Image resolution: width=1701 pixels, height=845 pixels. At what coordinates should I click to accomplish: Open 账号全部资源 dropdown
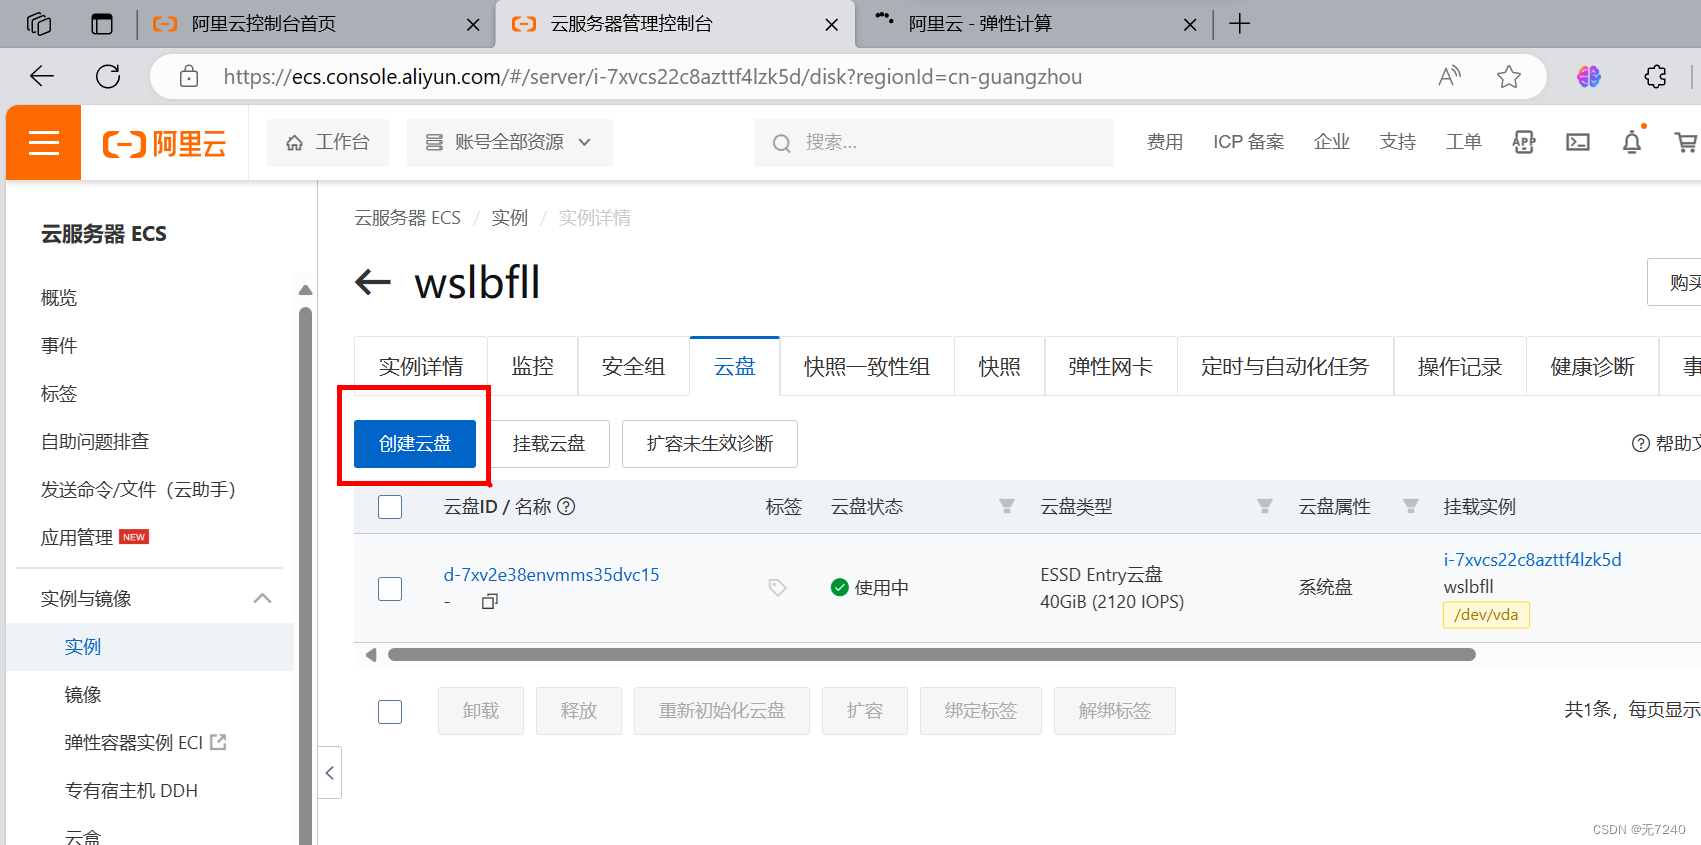[509, 142]
